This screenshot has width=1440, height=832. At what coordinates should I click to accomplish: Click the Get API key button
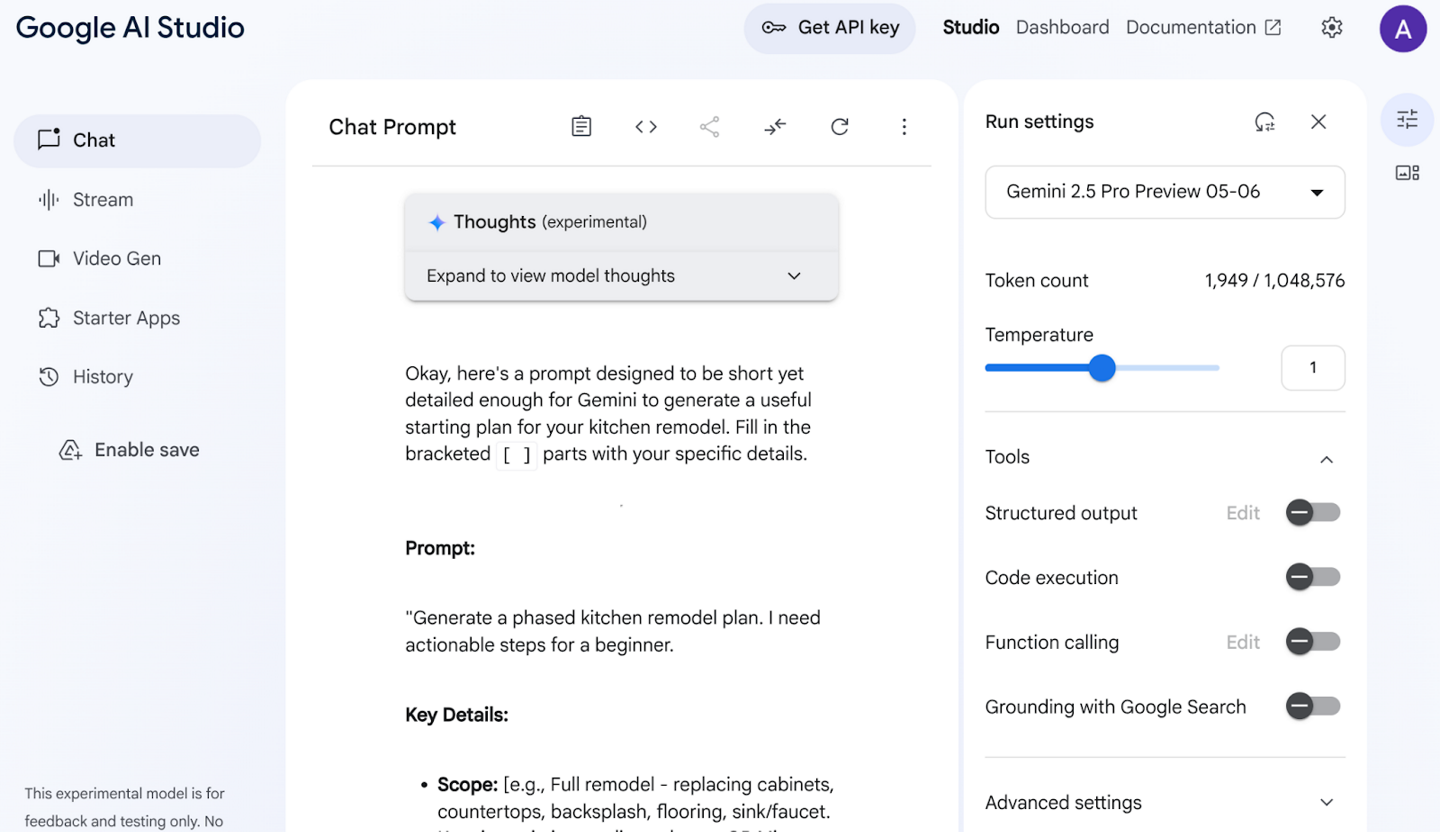tap(829, 28)
